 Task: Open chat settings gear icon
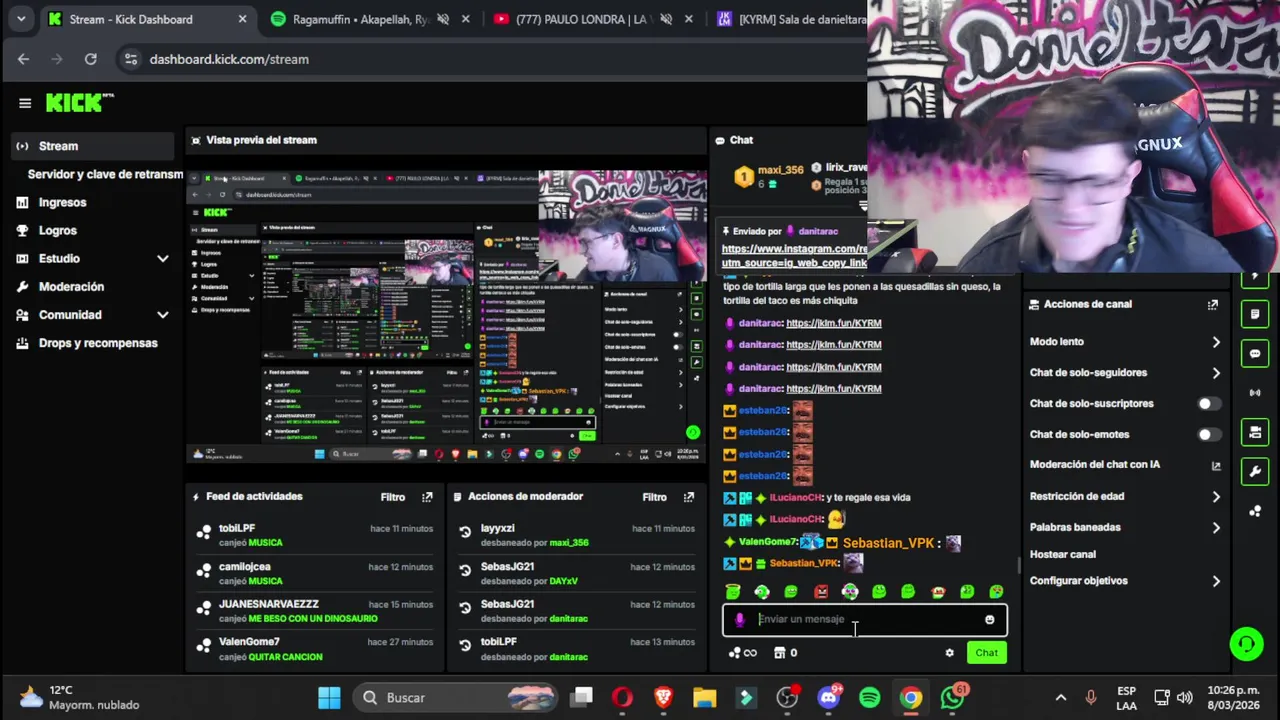point(949,653)
